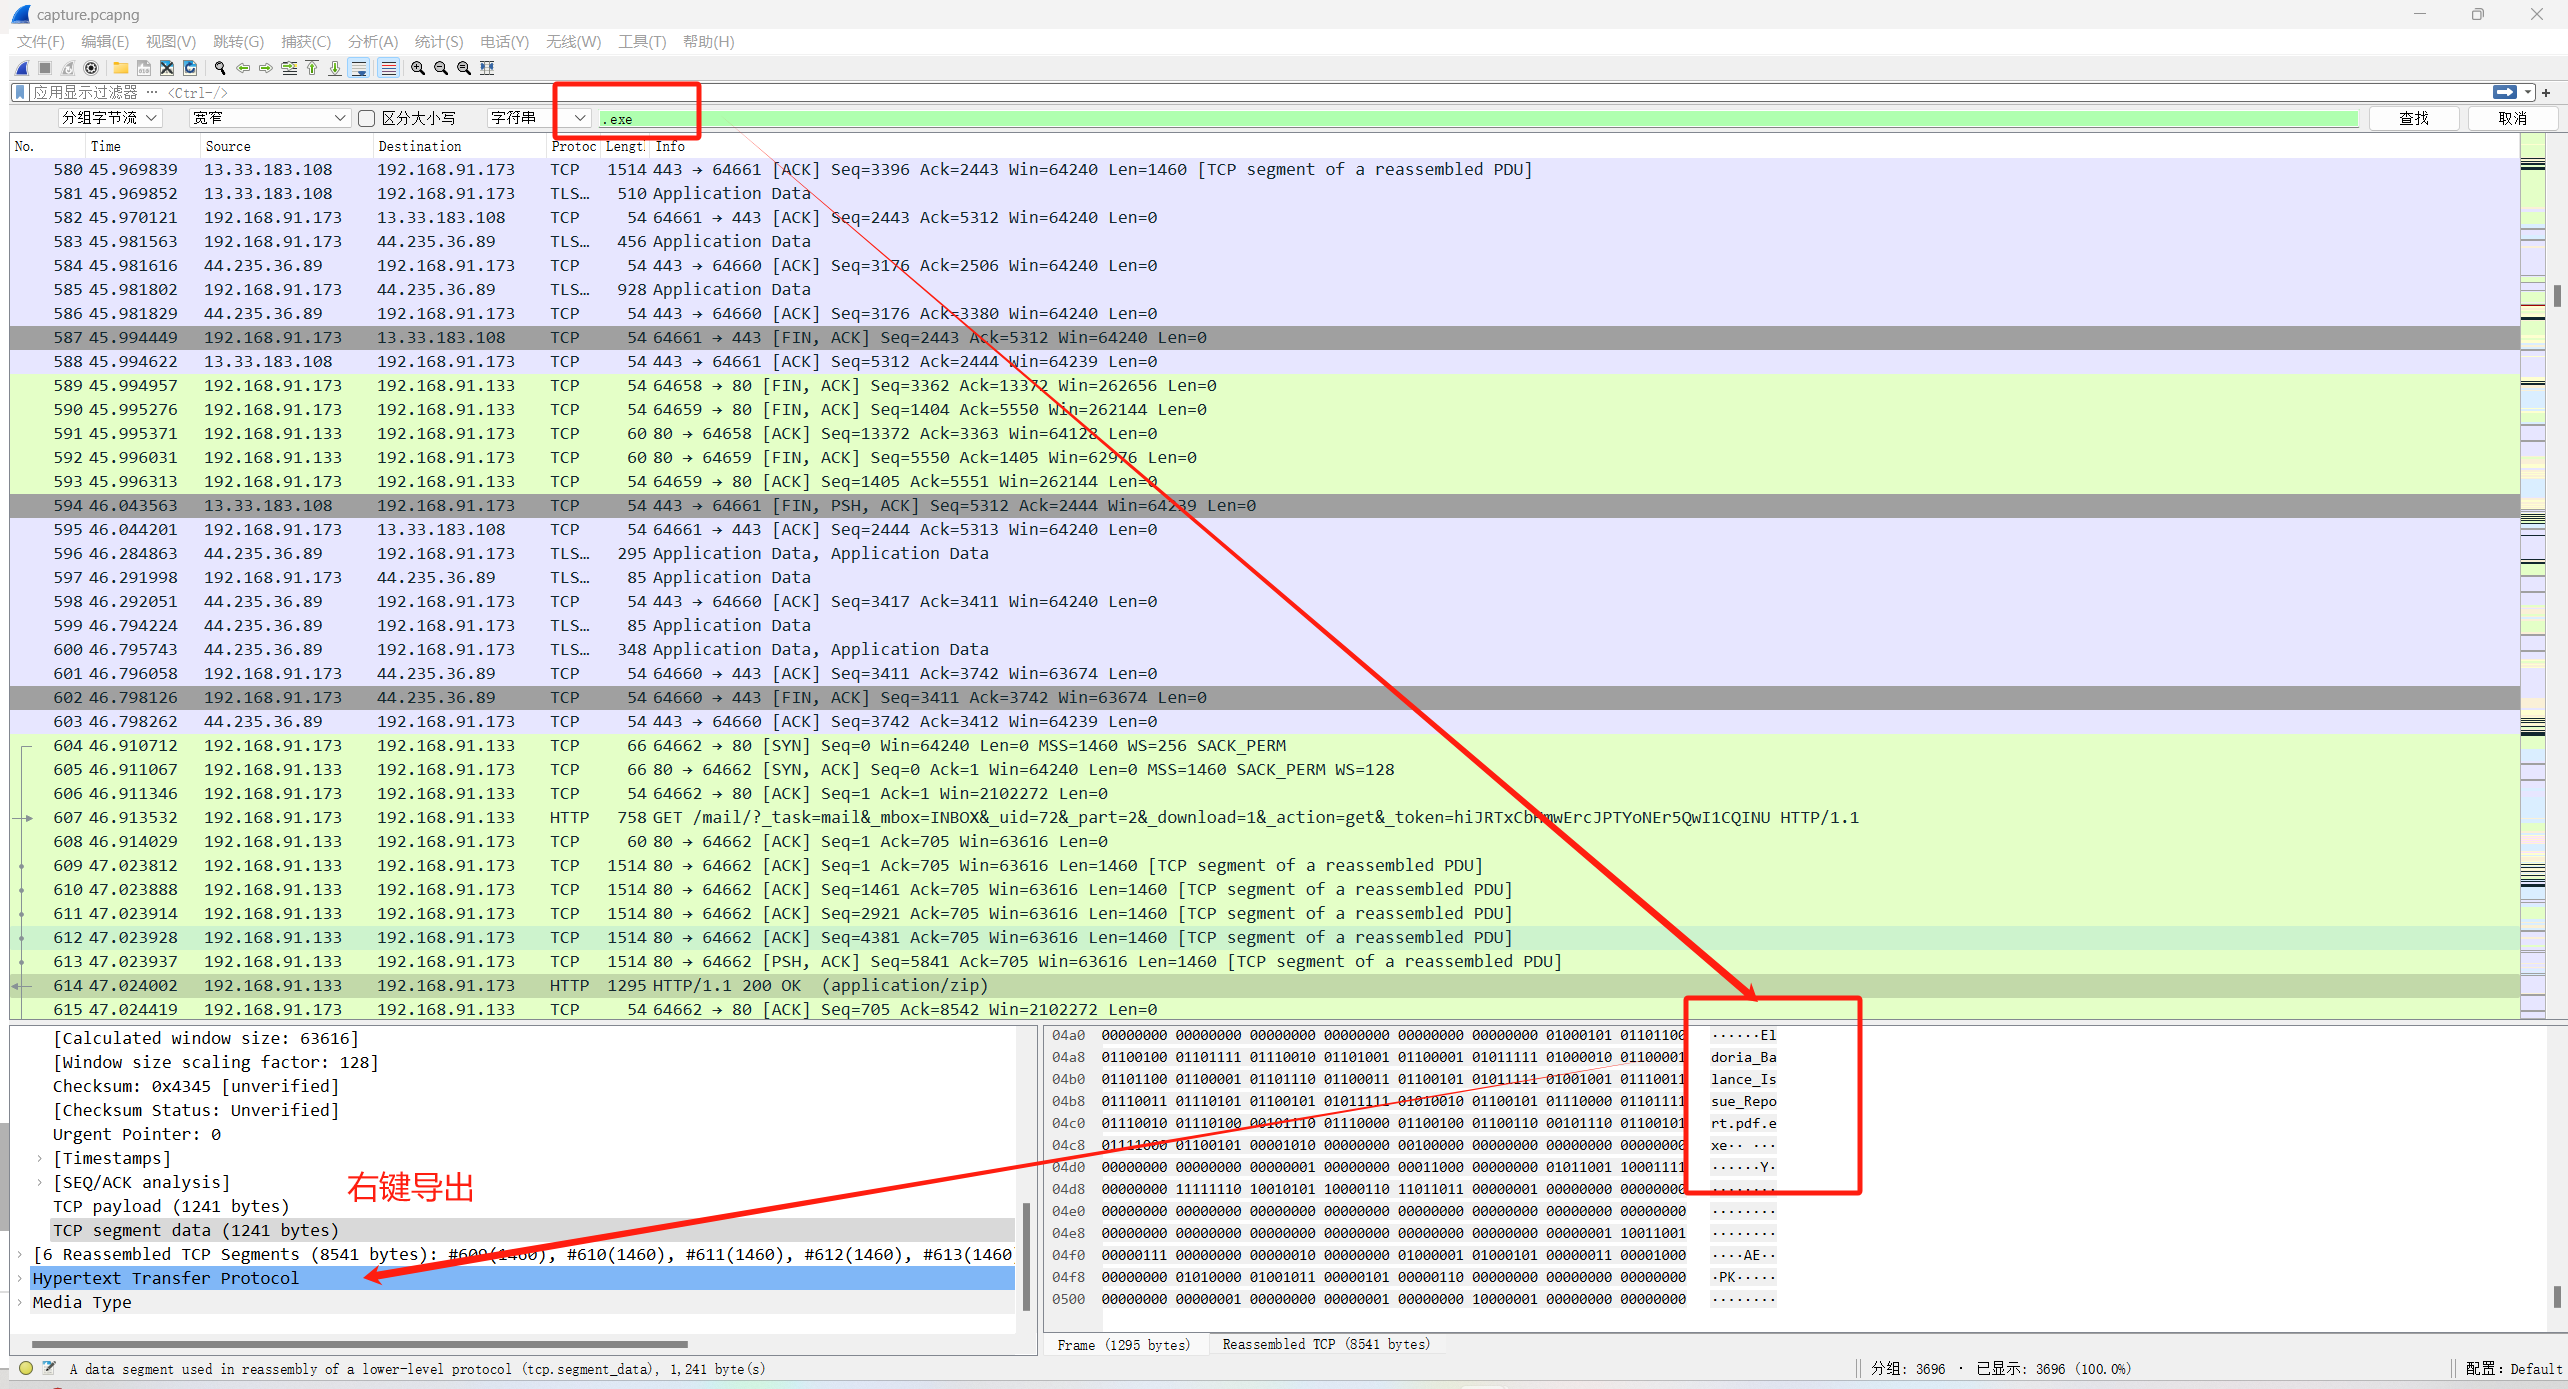Open the 统计(S) menu

[x=439, y=41]
